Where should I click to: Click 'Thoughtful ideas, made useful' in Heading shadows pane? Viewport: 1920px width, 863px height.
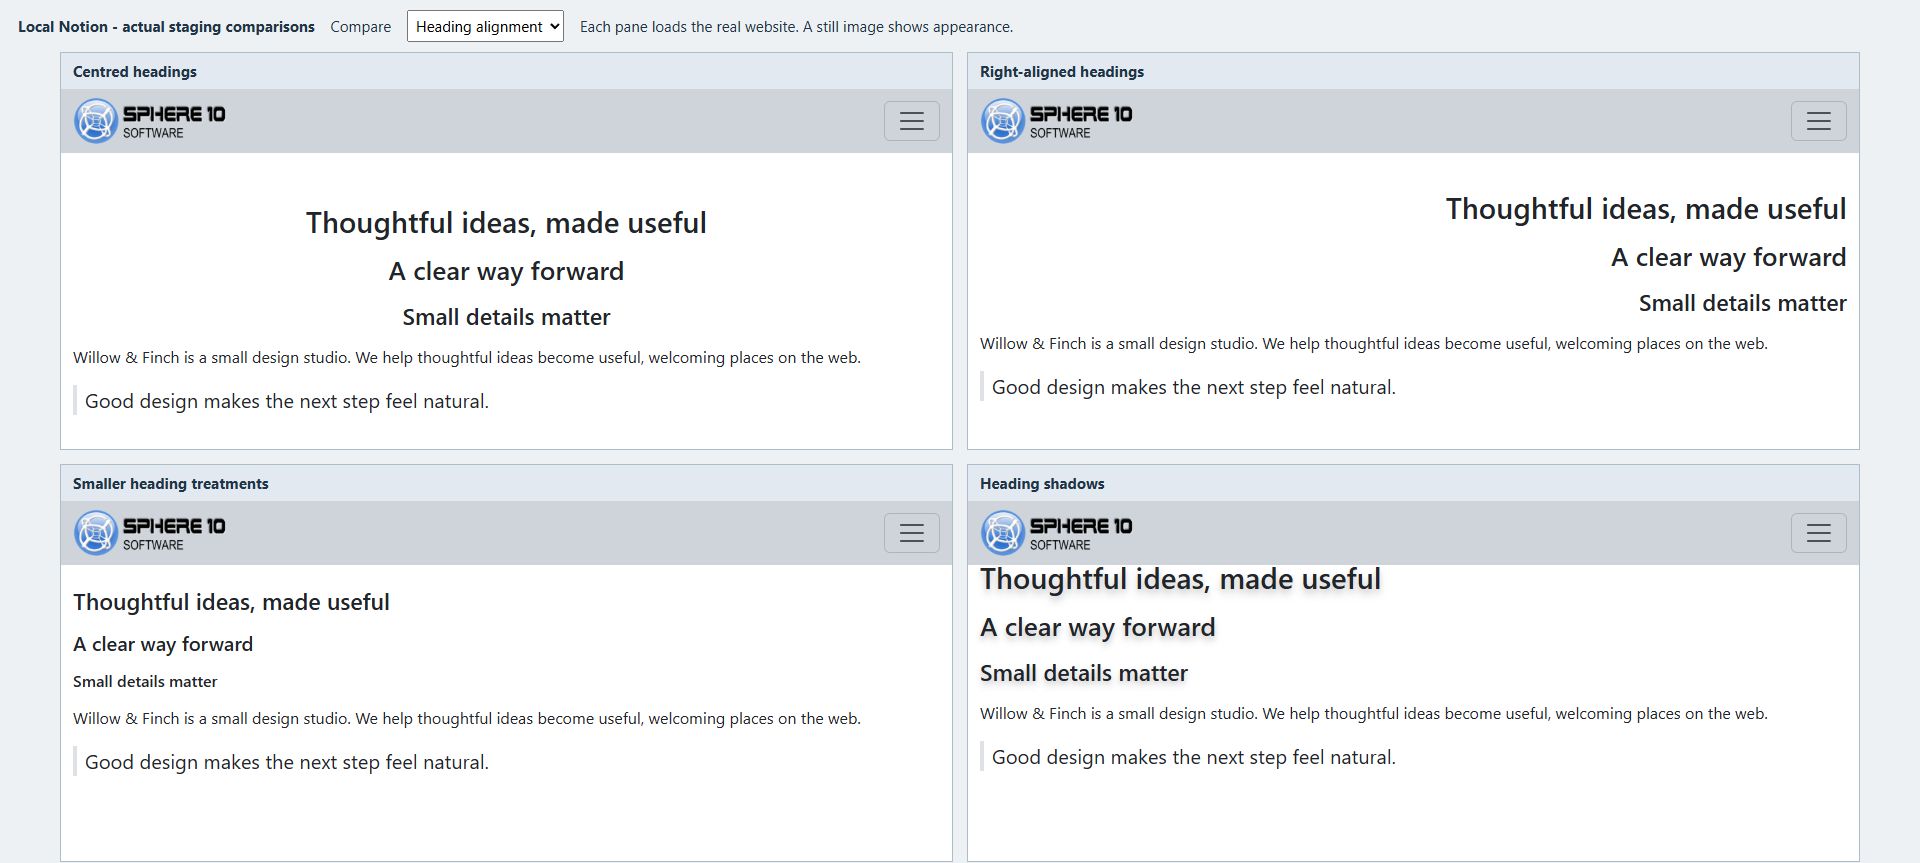(x=1180, y=579)
